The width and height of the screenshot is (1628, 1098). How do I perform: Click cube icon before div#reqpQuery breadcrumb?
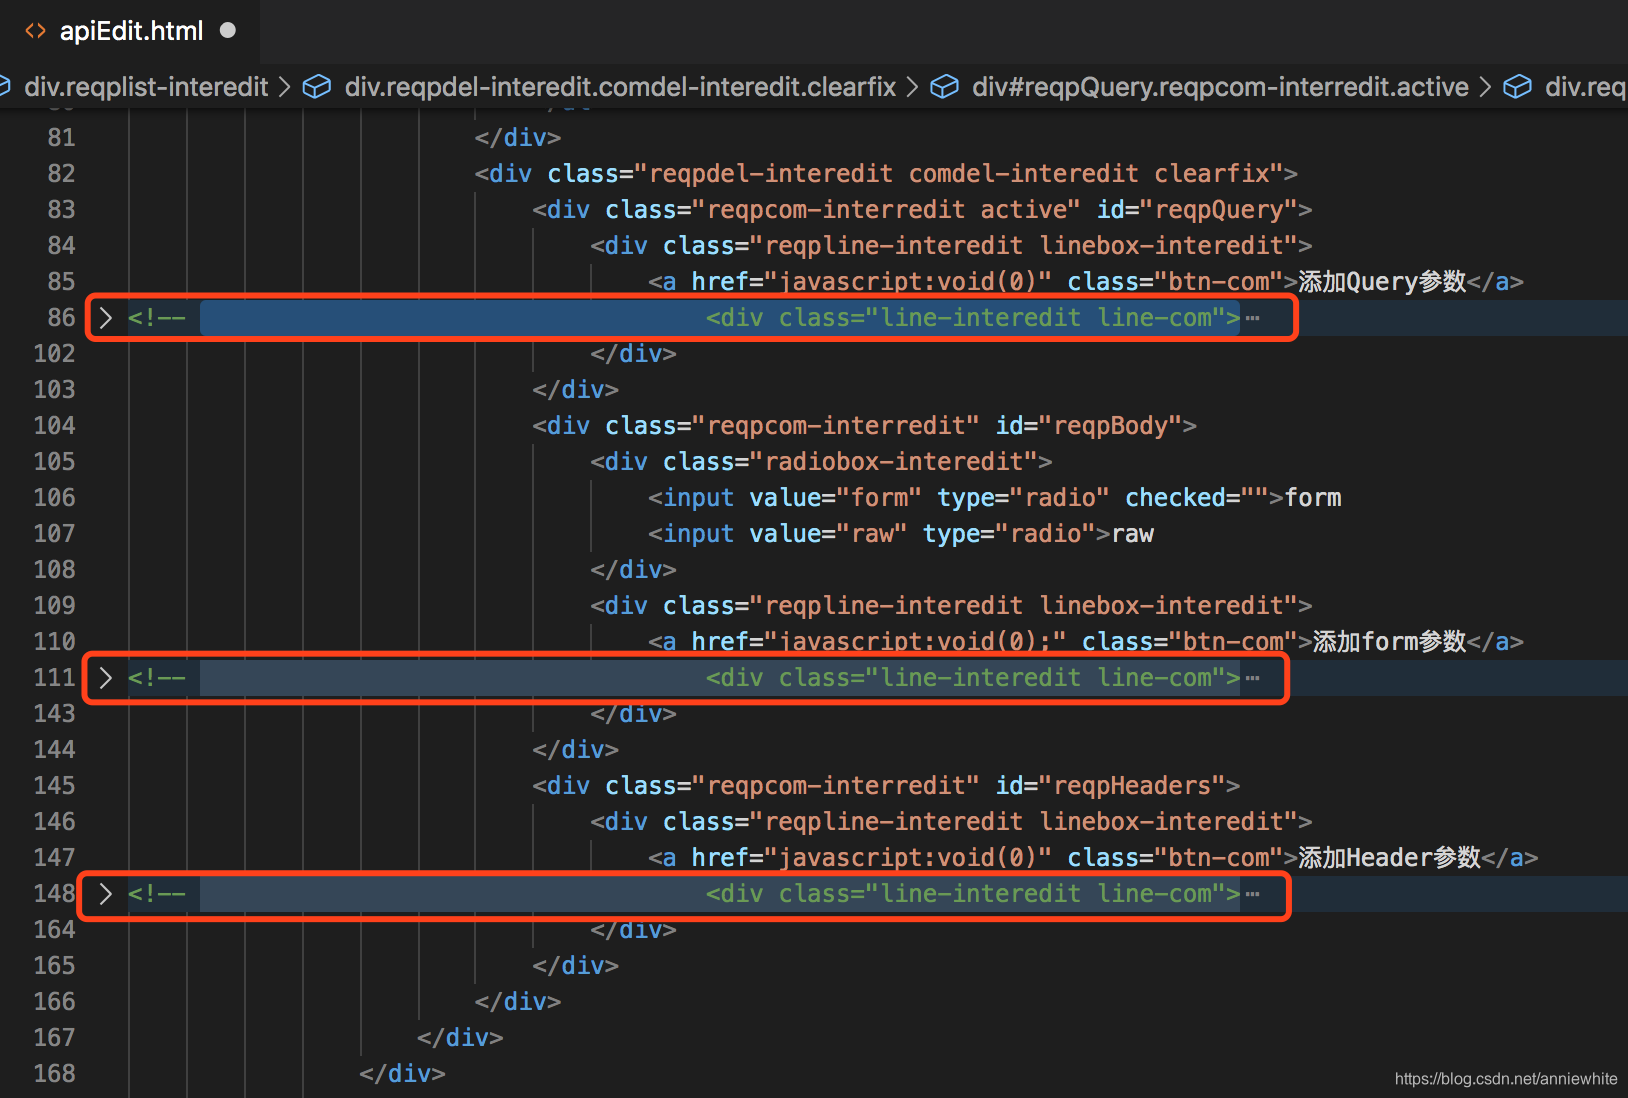pyautogui.click(x=944, y=87)
